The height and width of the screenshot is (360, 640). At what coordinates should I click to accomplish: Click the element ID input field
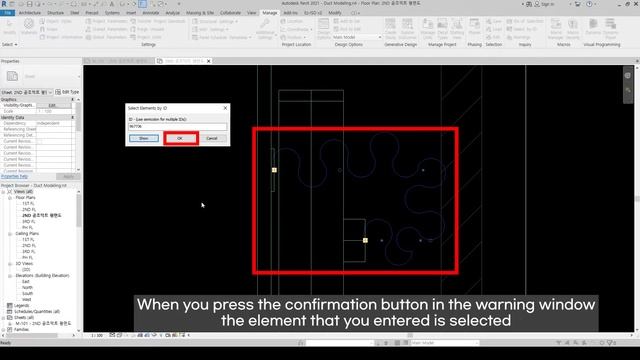coord(178,127)
